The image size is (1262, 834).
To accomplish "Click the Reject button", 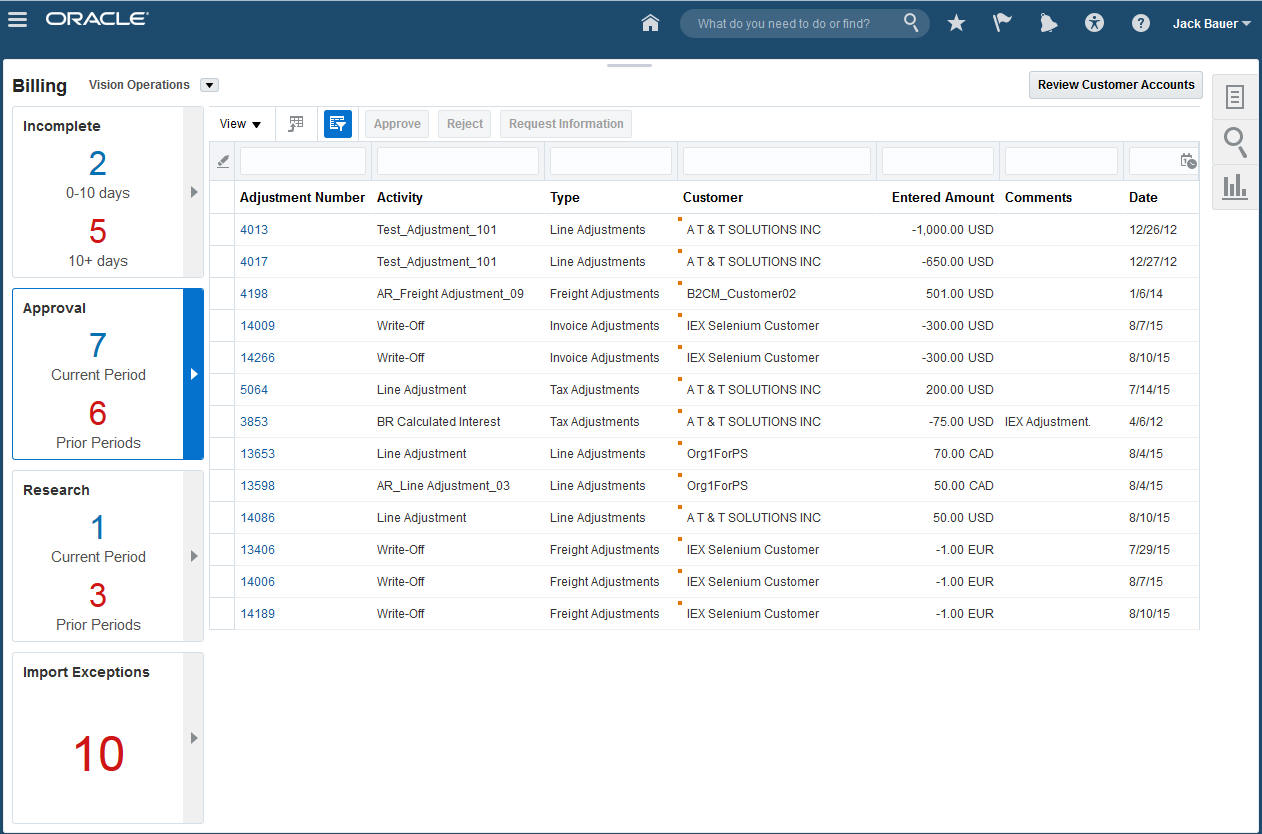I will pos(465,124).
